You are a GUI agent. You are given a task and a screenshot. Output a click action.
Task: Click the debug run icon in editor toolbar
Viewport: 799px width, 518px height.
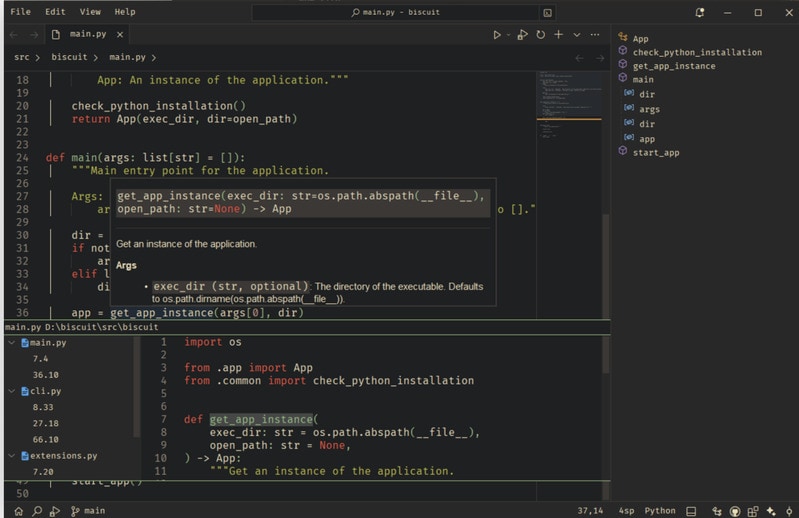click(521, 35)
